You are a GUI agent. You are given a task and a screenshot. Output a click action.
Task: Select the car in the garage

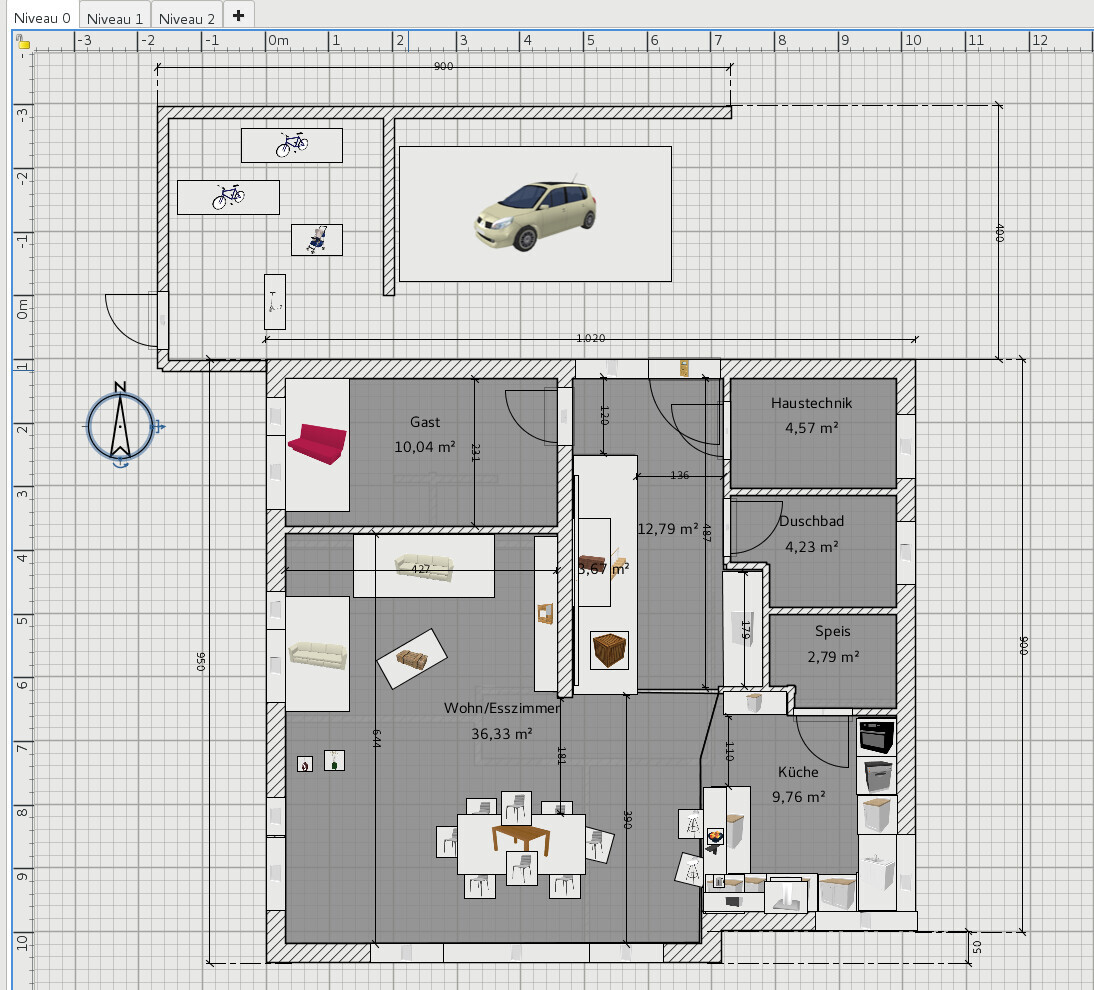click(535, 215)
